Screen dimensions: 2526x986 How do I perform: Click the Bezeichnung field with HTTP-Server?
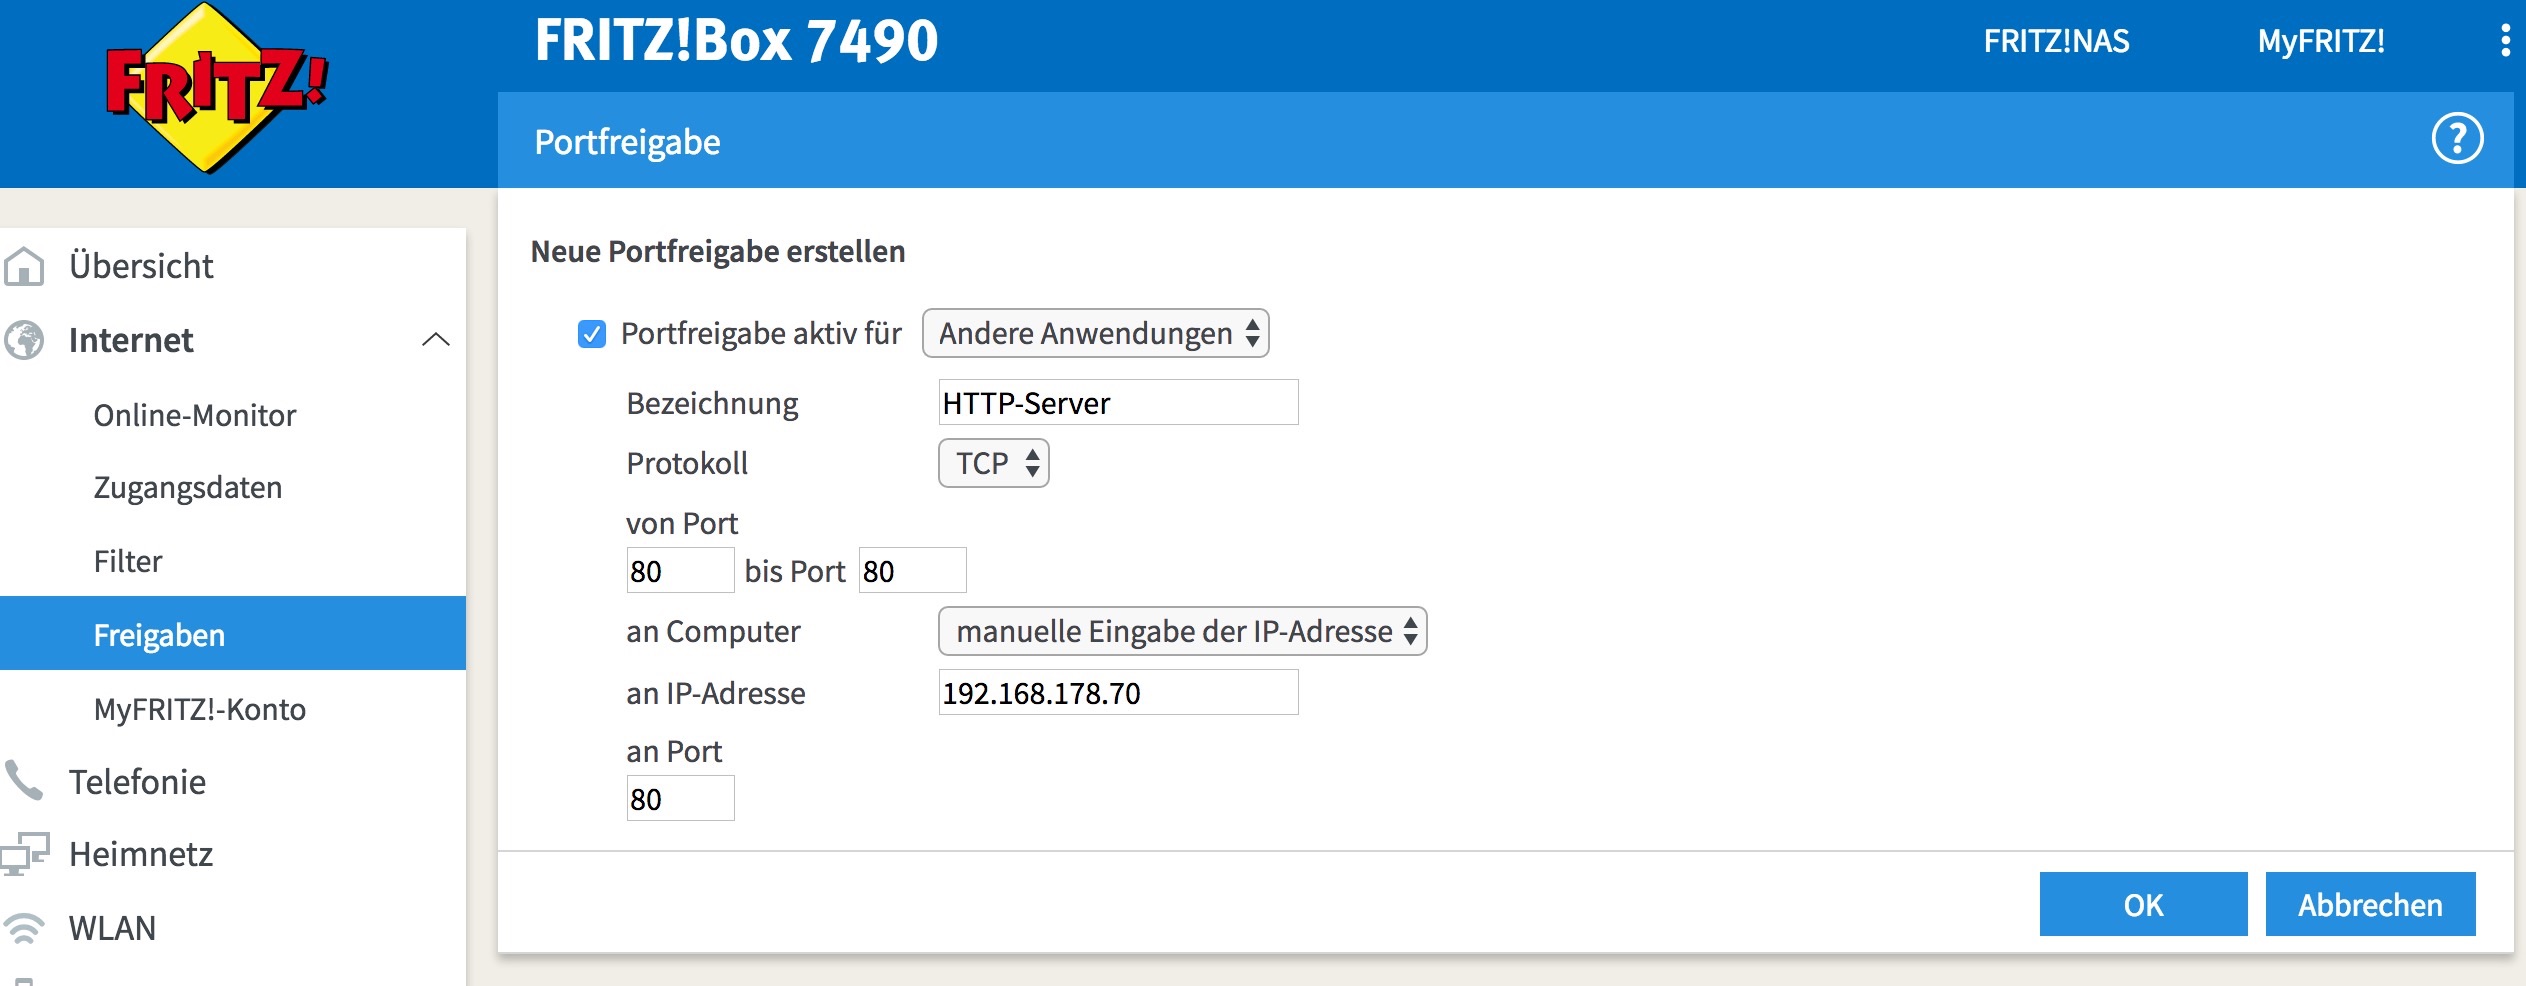[x=1118, y=403]
